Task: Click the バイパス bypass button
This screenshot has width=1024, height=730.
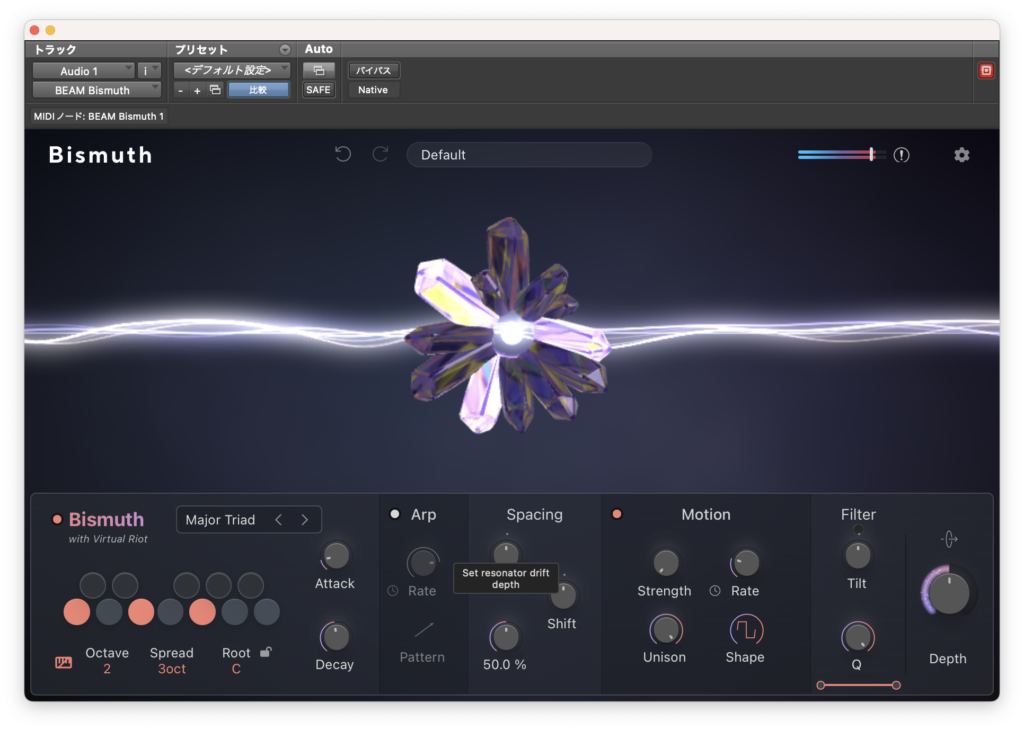Action: pyautogui.click(x=374, y=71)
